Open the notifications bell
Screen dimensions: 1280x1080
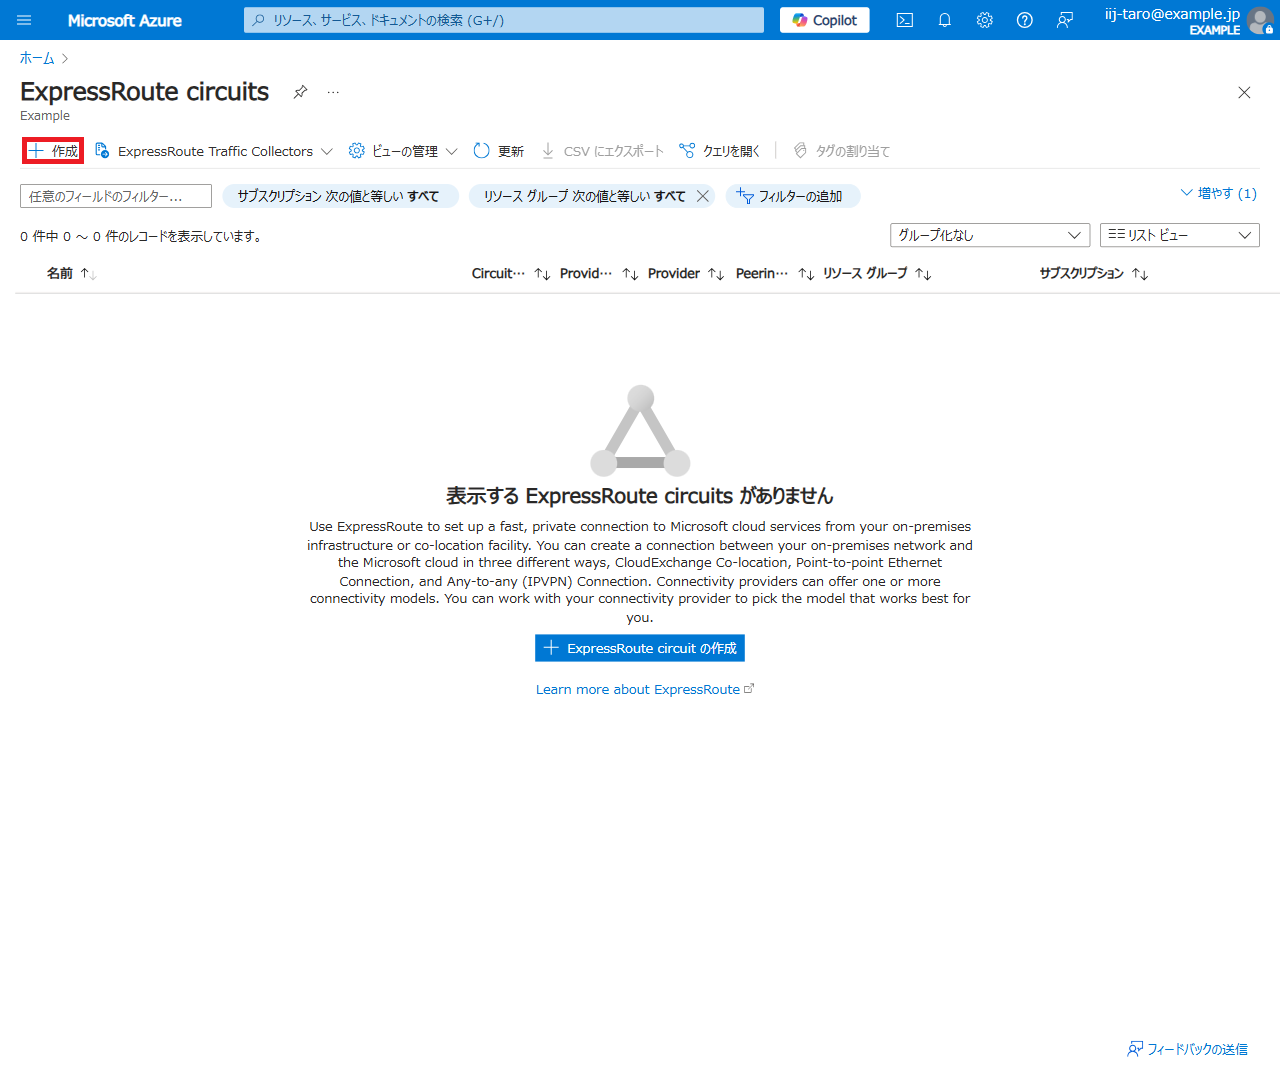(945, 20)
